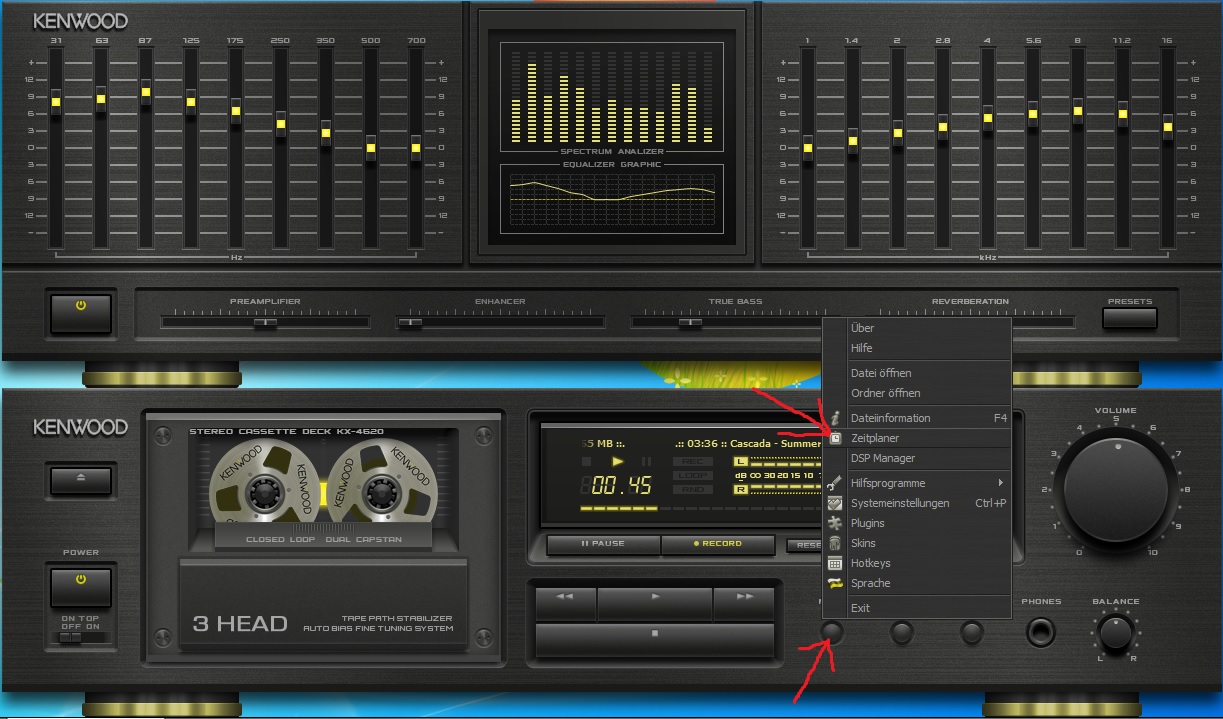Click the Dateiinformation info icon in menu
This screenshot has height=719, width=1223.
tap(835, 417)
